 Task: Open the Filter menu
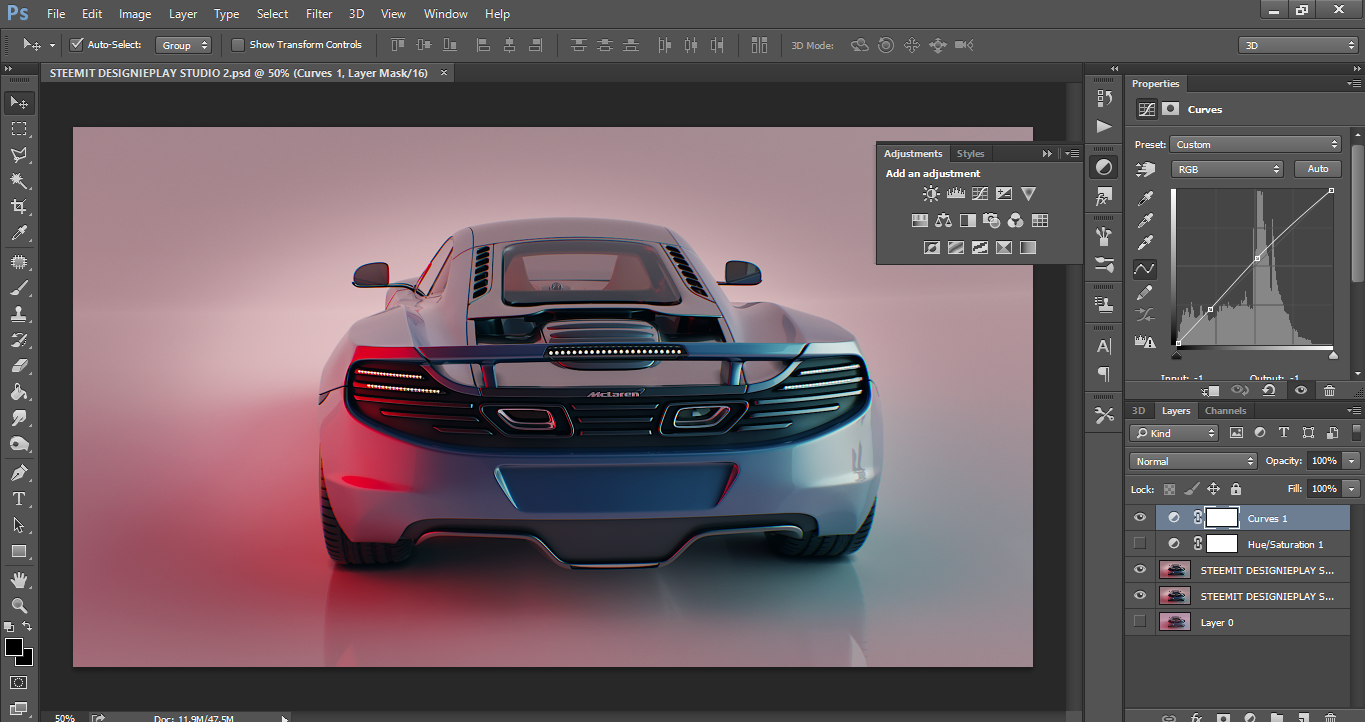[x=319, y=14]
